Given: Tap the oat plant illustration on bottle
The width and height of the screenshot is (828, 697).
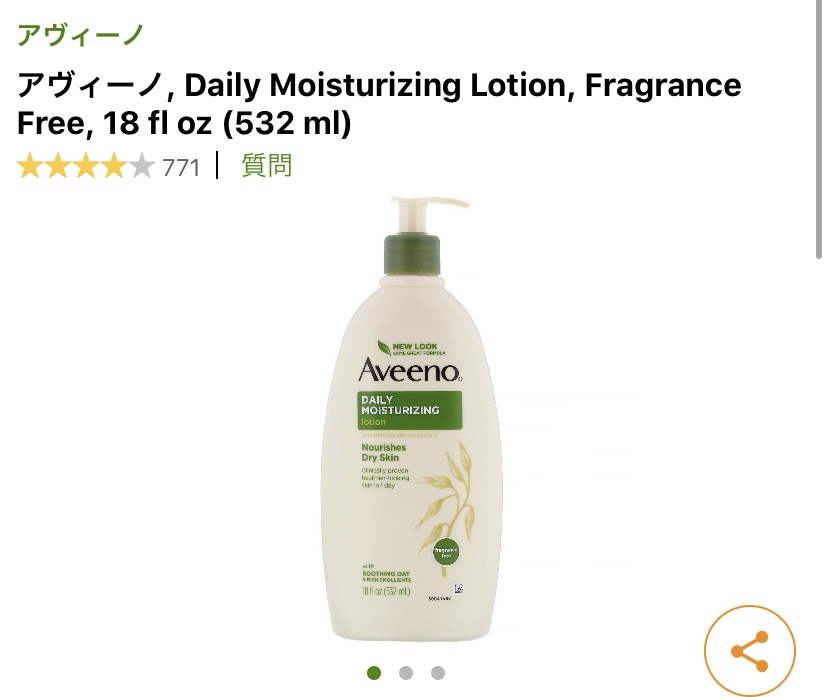Looking at the screenshot, I should click(448, 489).
